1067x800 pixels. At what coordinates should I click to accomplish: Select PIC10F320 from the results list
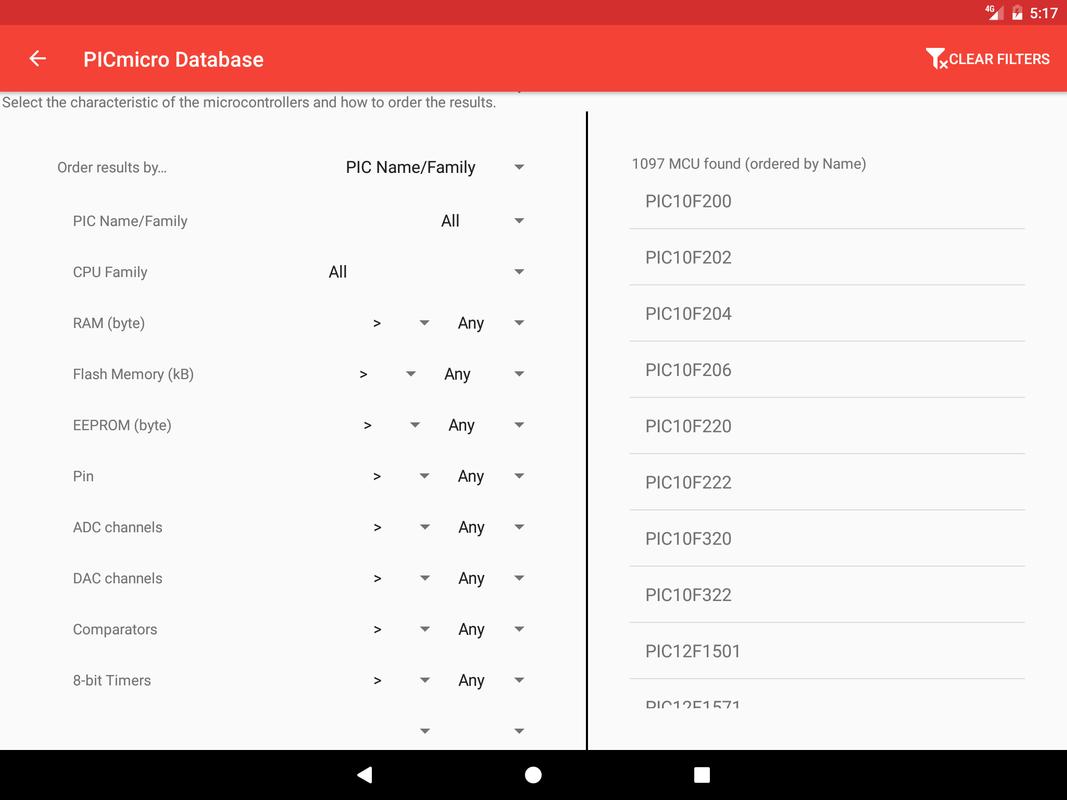[x=827, y=539]
